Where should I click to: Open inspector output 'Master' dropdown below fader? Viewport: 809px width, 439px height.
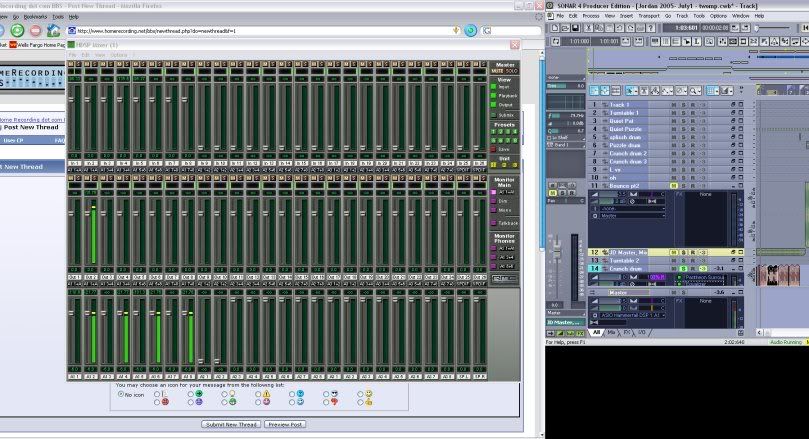click(566, 313)
